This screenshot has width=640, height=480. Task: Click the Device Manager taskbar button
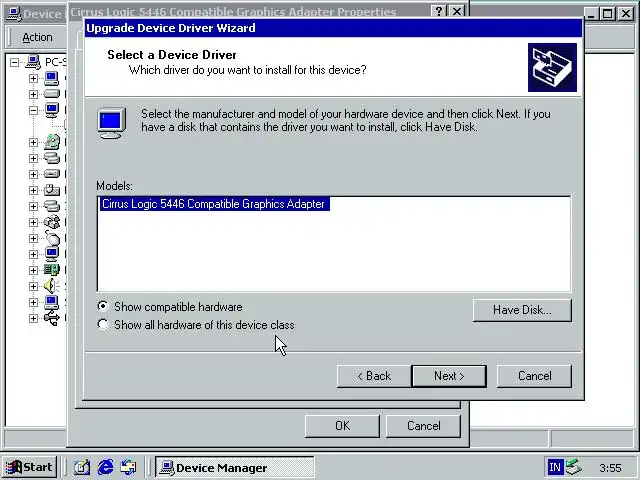[x=235, y=467]
